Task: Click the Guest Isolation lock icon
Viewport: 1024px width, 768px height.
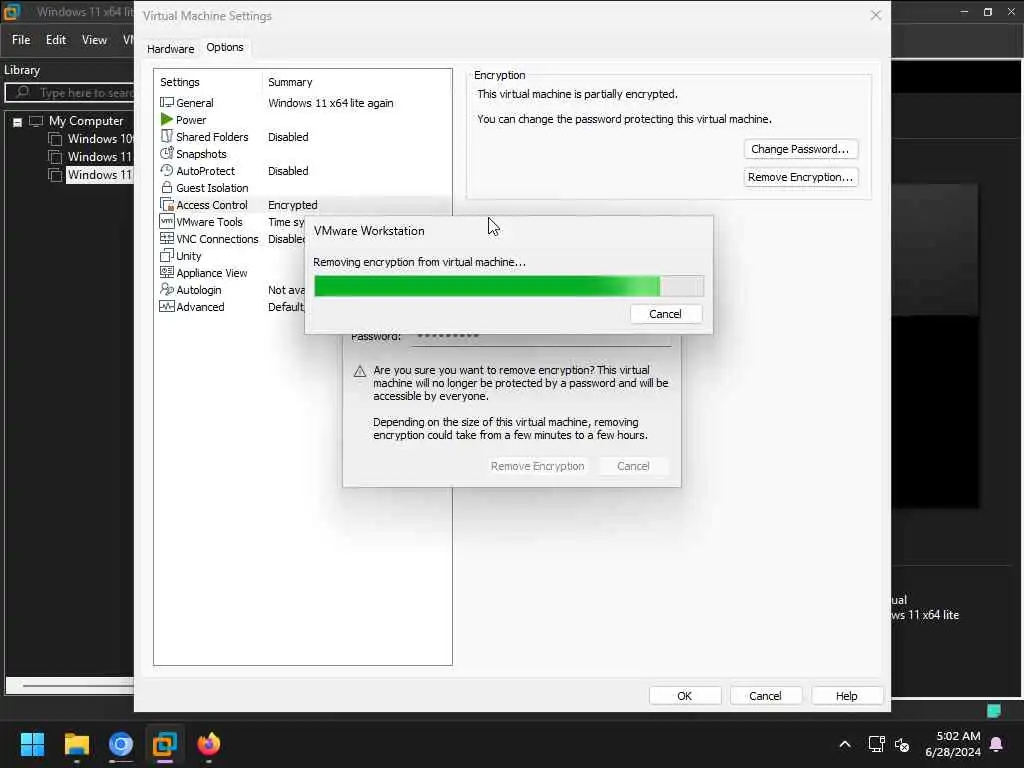Action: 167,187
